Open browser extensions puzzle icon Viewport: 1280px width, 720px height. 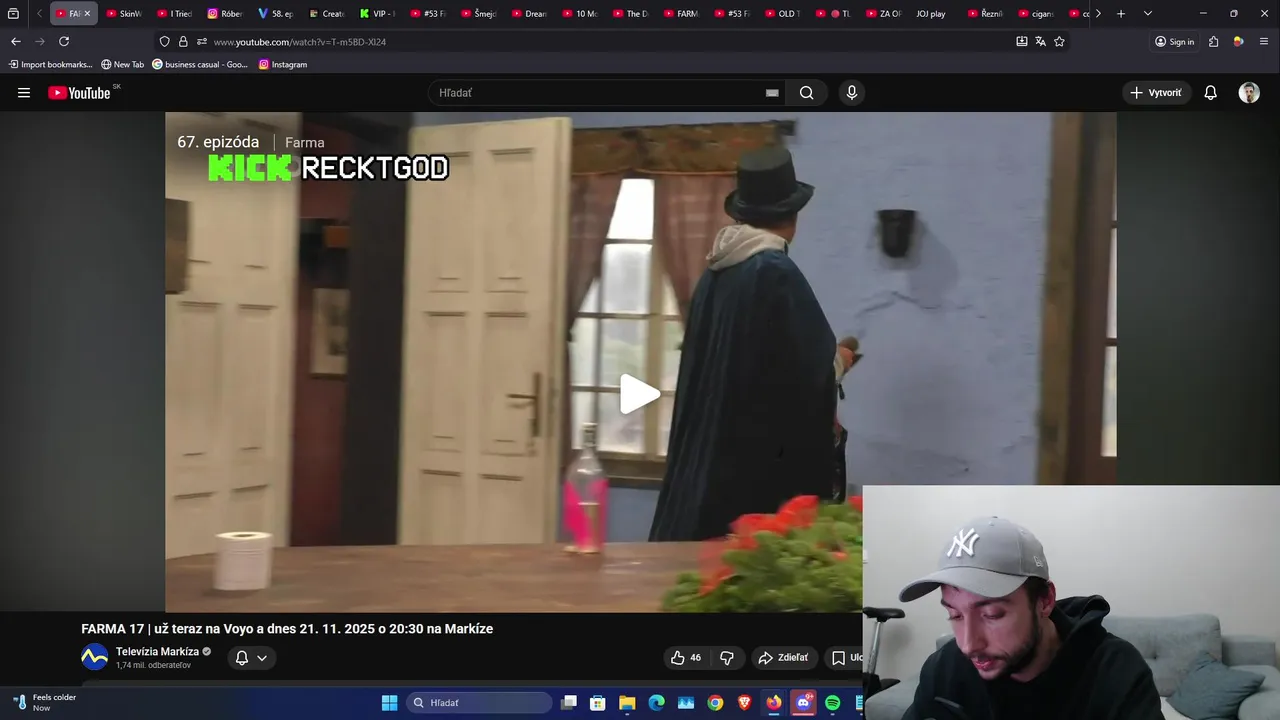coord(1213,41)
